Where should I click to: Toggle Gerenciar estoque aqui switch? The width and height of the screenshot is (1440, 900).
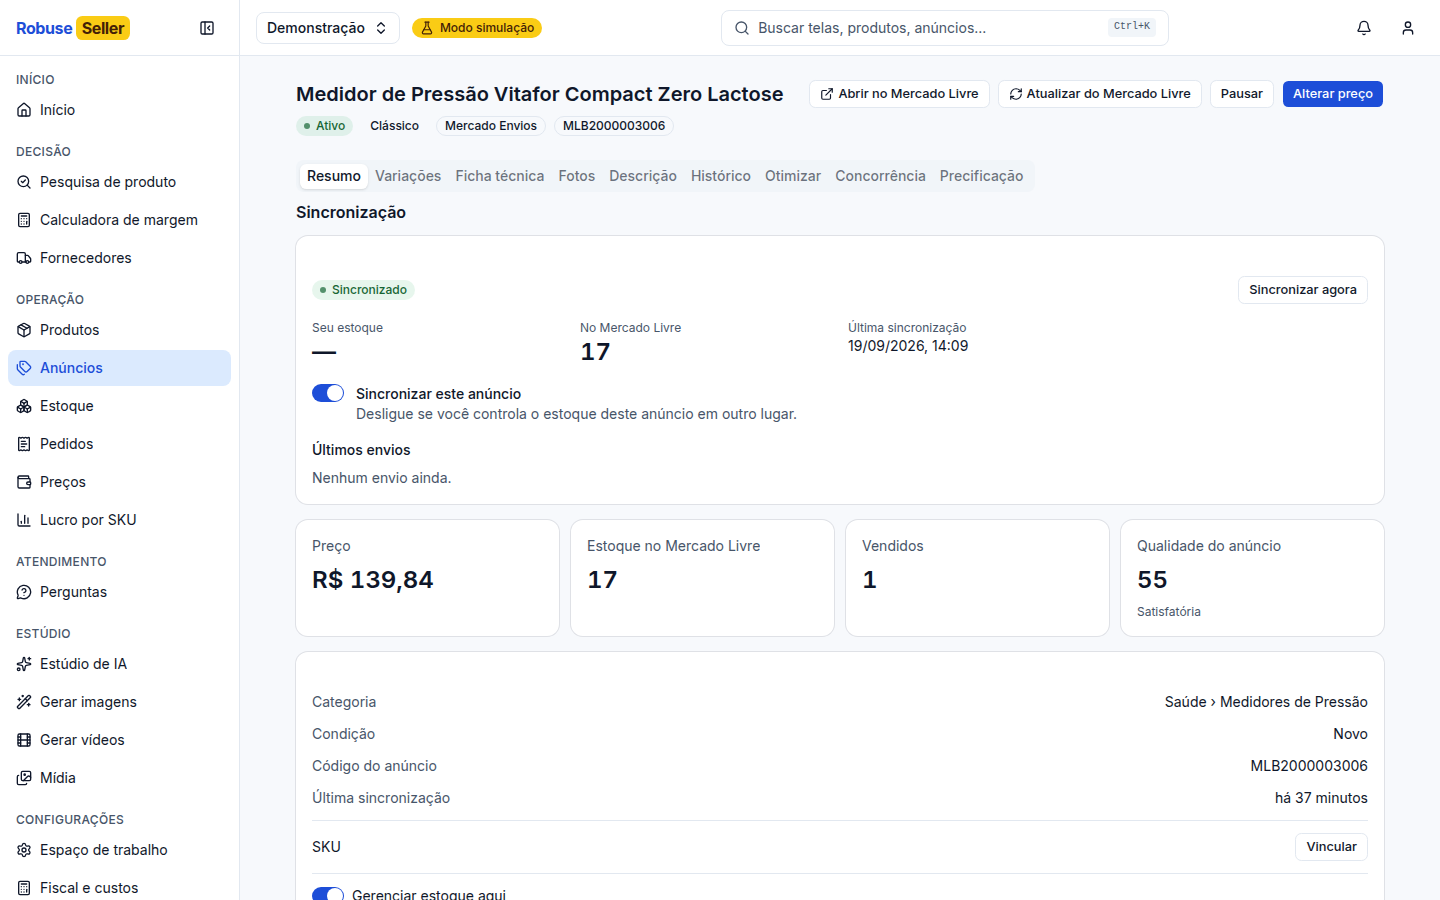328,893
